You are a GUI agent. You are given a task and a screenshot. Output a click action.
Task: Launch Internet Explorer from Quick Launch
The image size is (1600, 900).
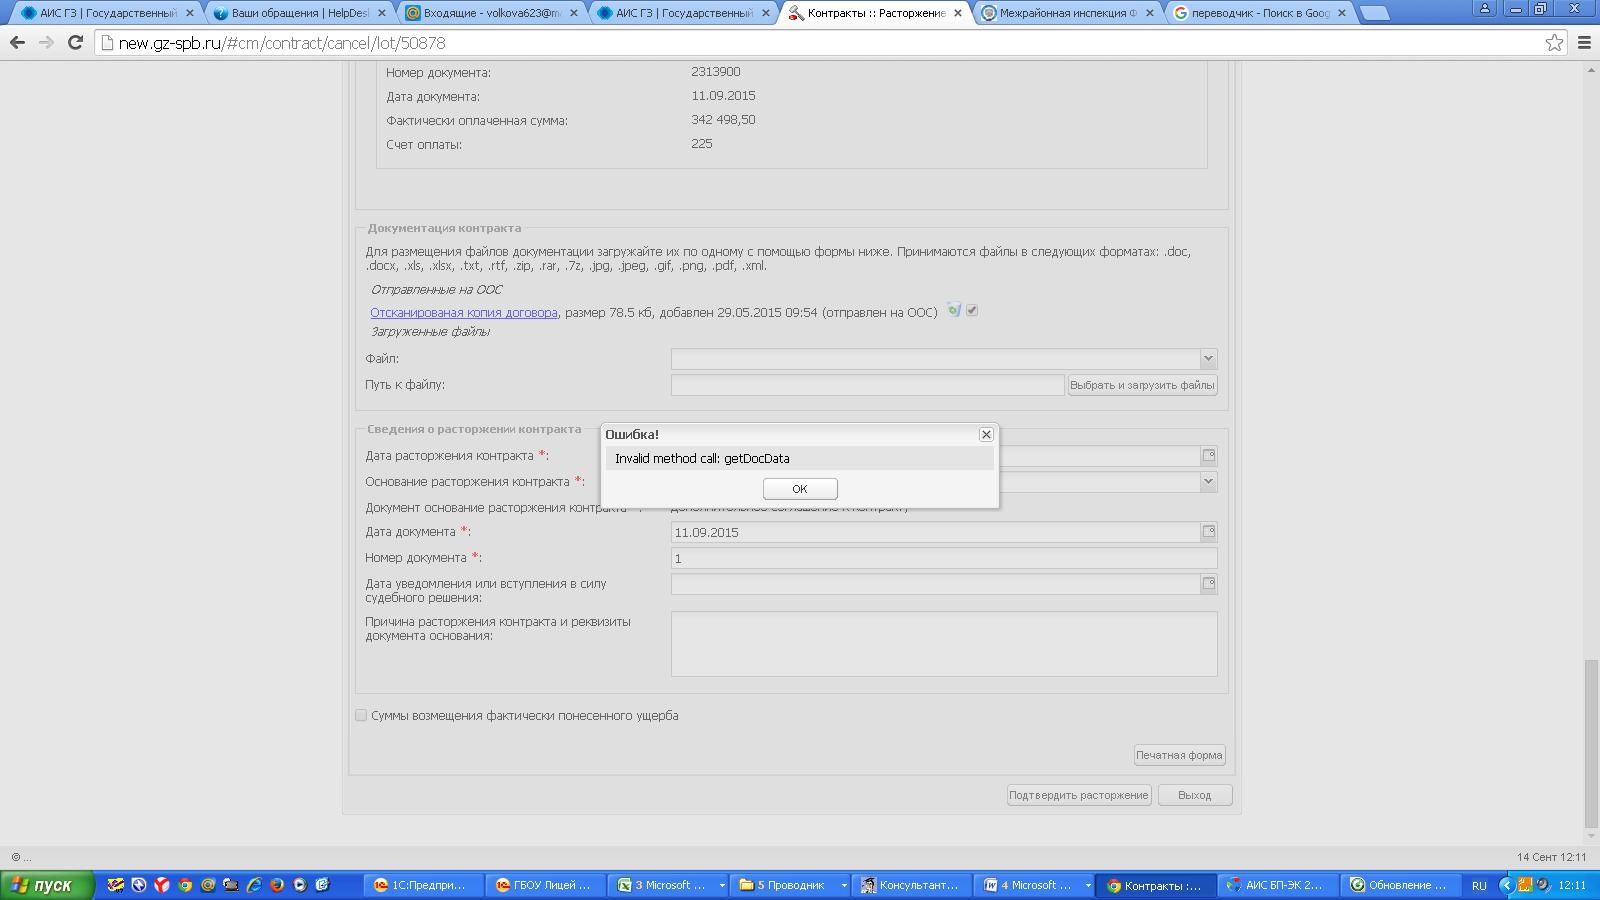(x=254, y=885)
